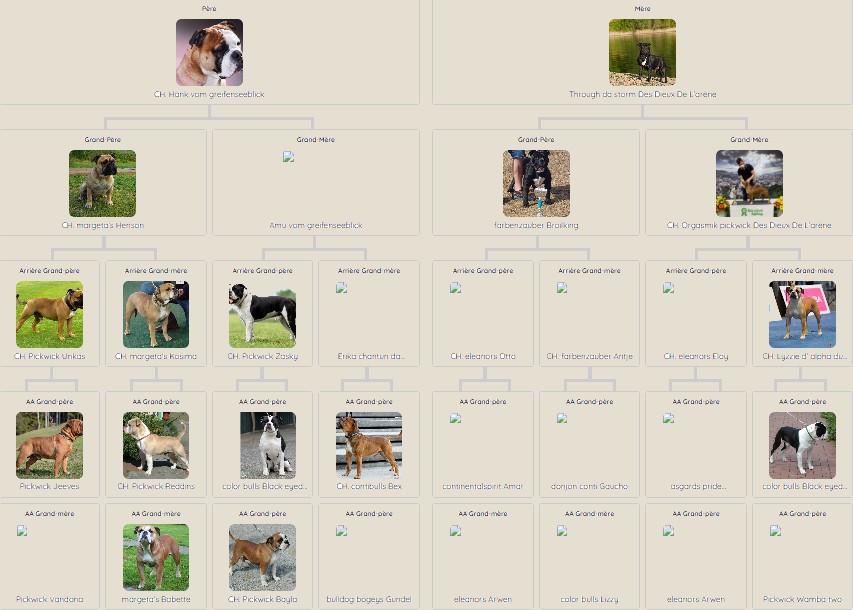Click the CH. eleanors Eloy name link

(x=696, y=356)
